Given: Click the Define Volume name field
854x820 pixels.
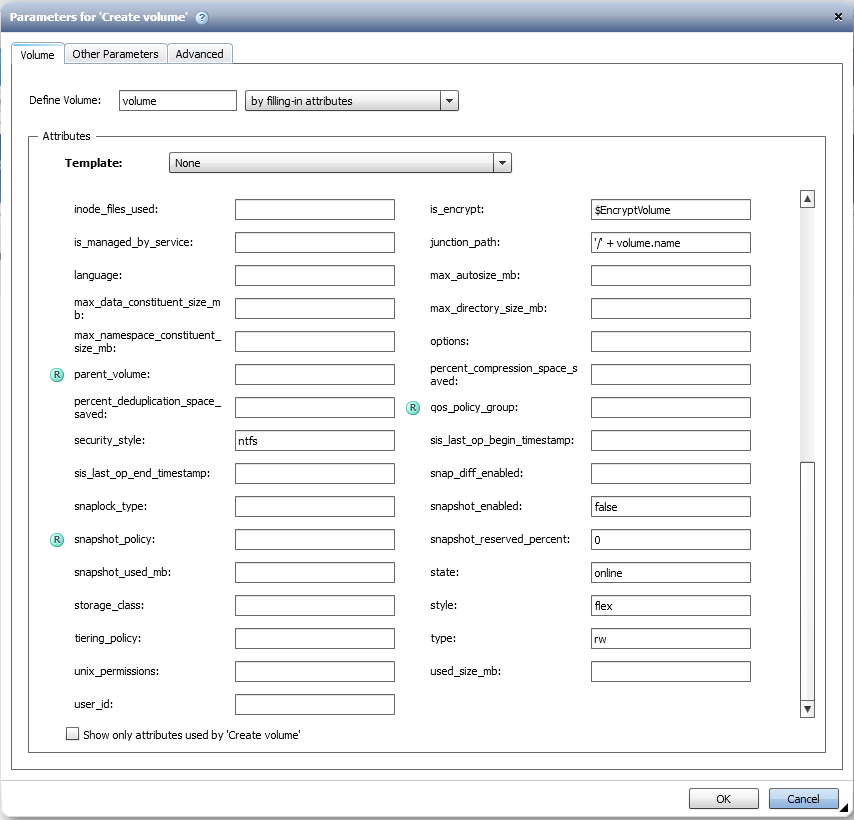Looking at the screenshot, I should coord(177,101).
